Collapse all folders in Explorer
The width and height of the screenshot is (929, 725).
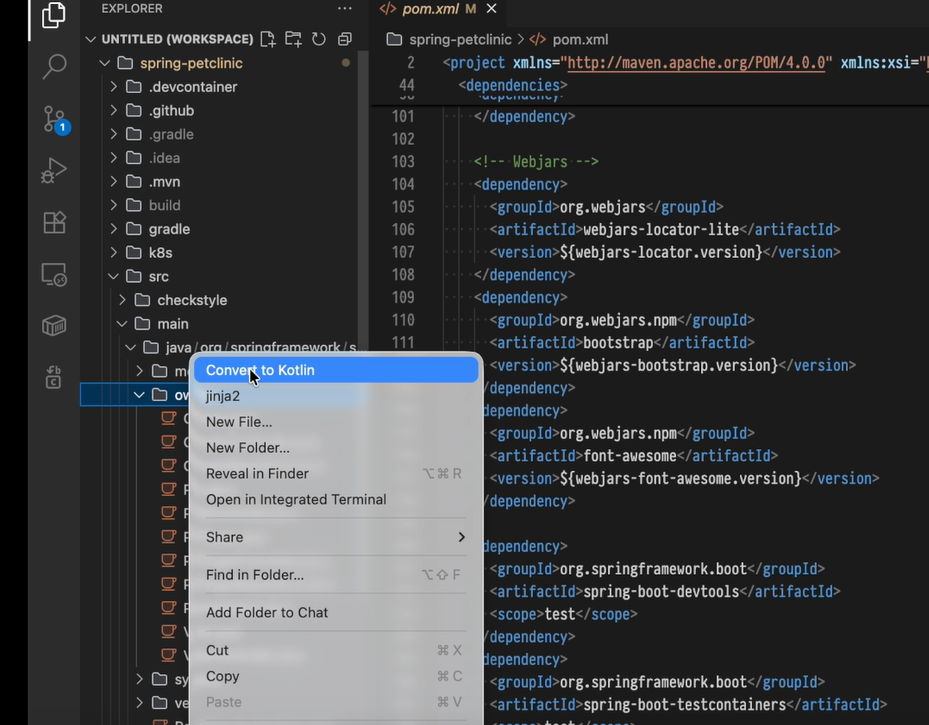tap(345, 39)
